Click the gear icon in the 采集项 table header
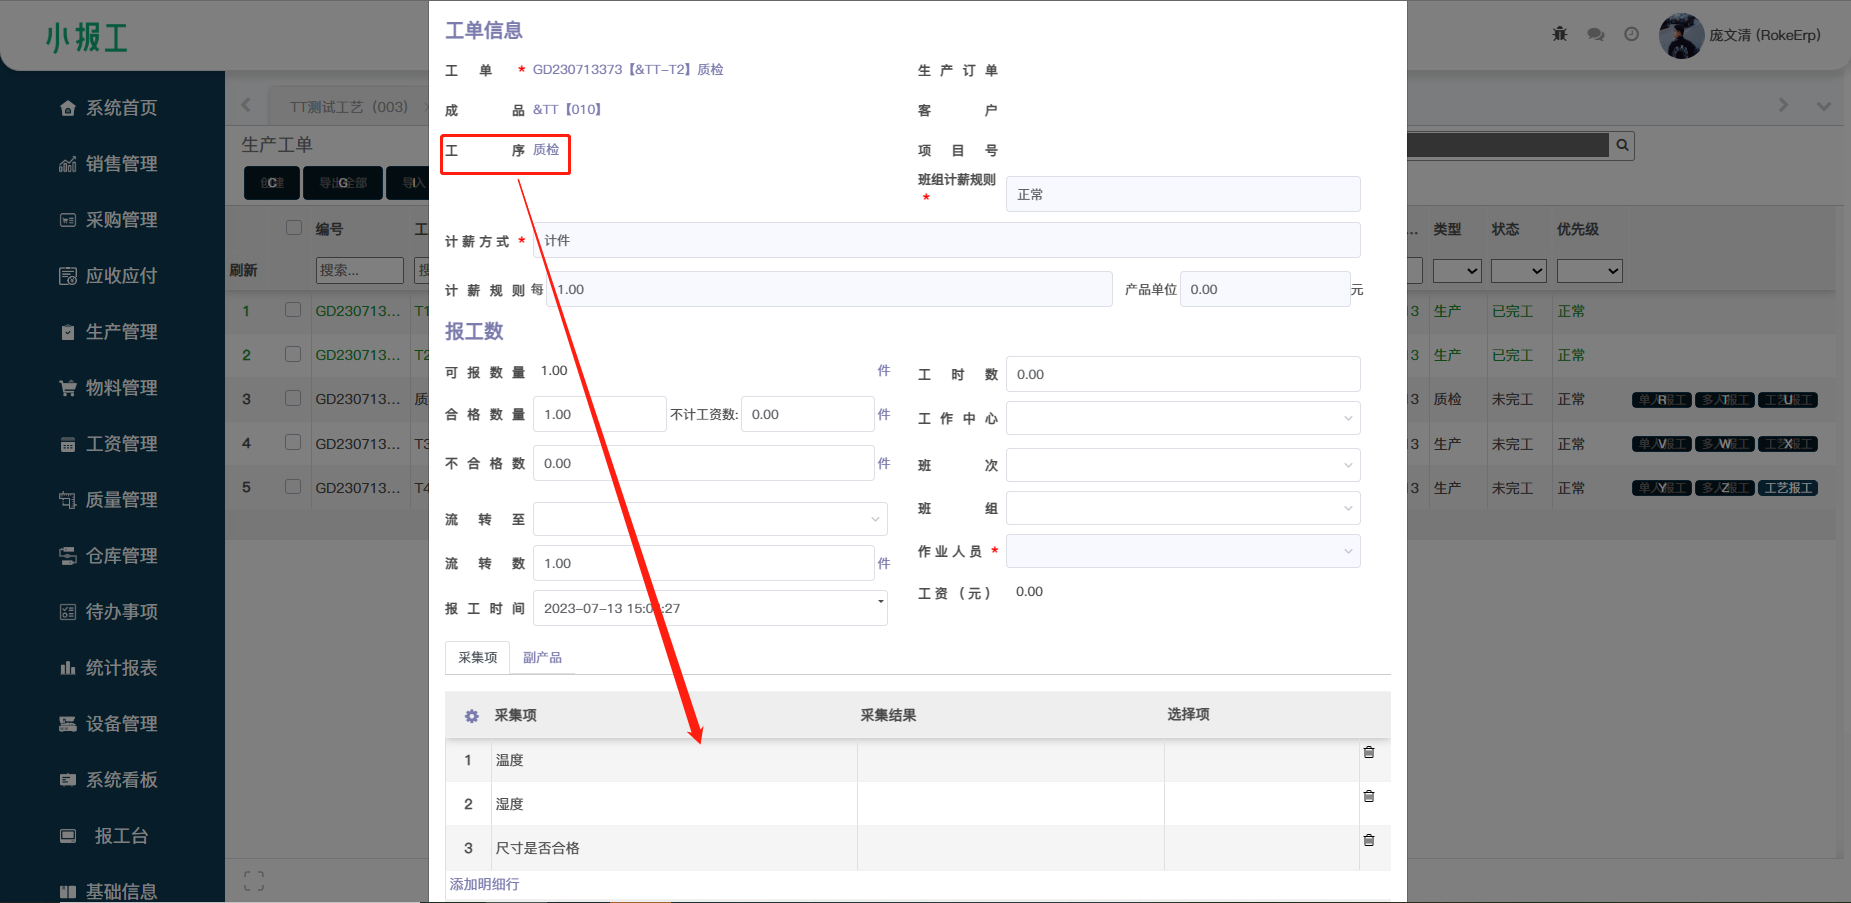The height and width of the screenshot is (903, 1851). (471, 716)
